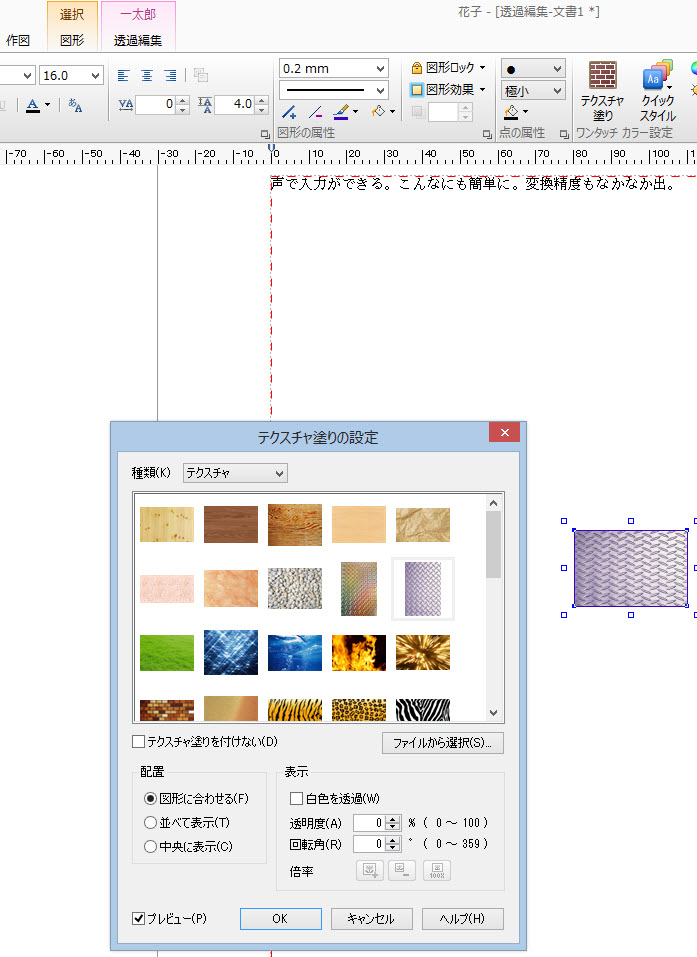
Task: Switch to the 透過編集 ribbon tab
Action: [138, 40]
